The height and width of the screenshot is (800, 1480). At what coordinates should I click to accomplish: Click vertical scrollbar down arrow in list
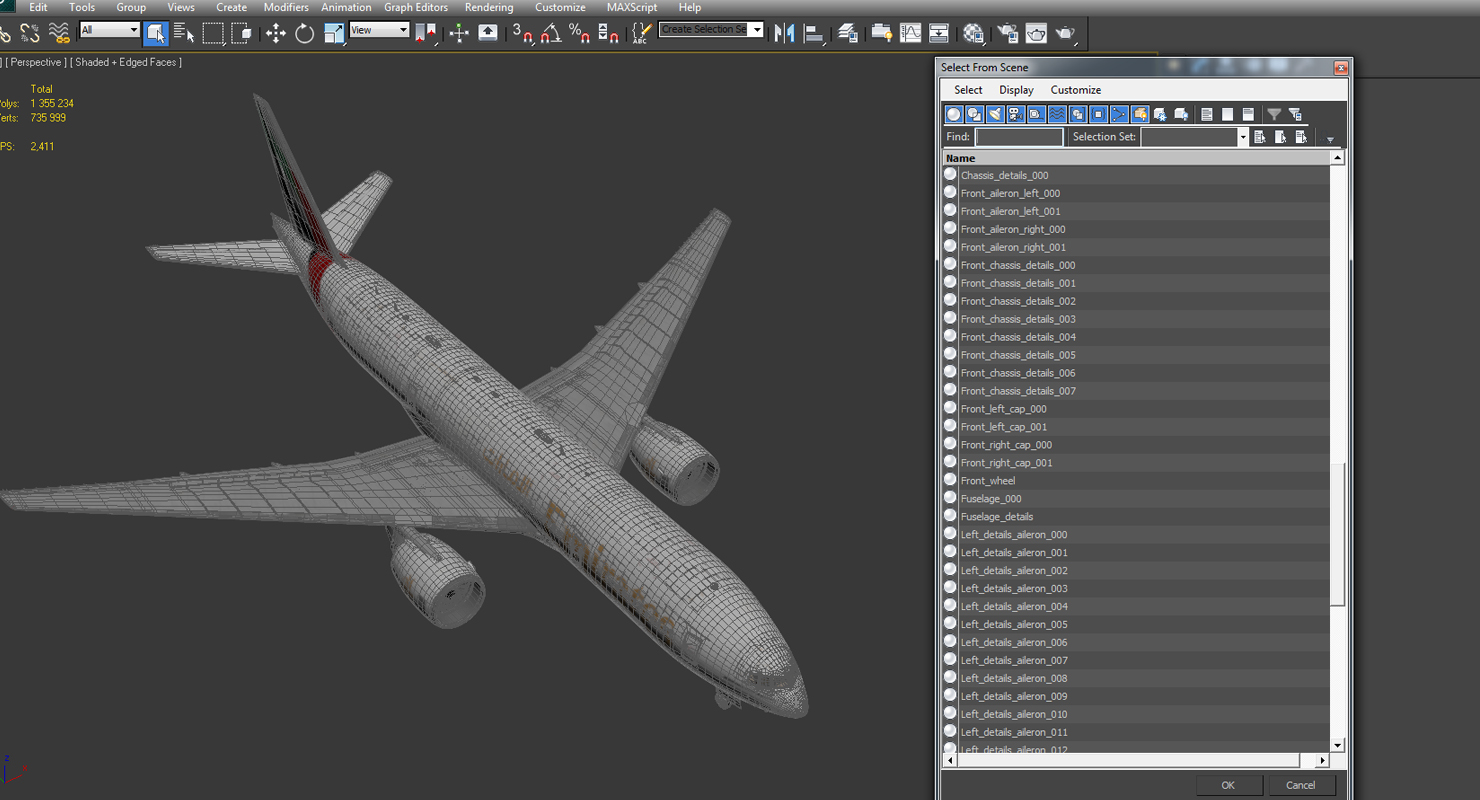click(1338, 745)
